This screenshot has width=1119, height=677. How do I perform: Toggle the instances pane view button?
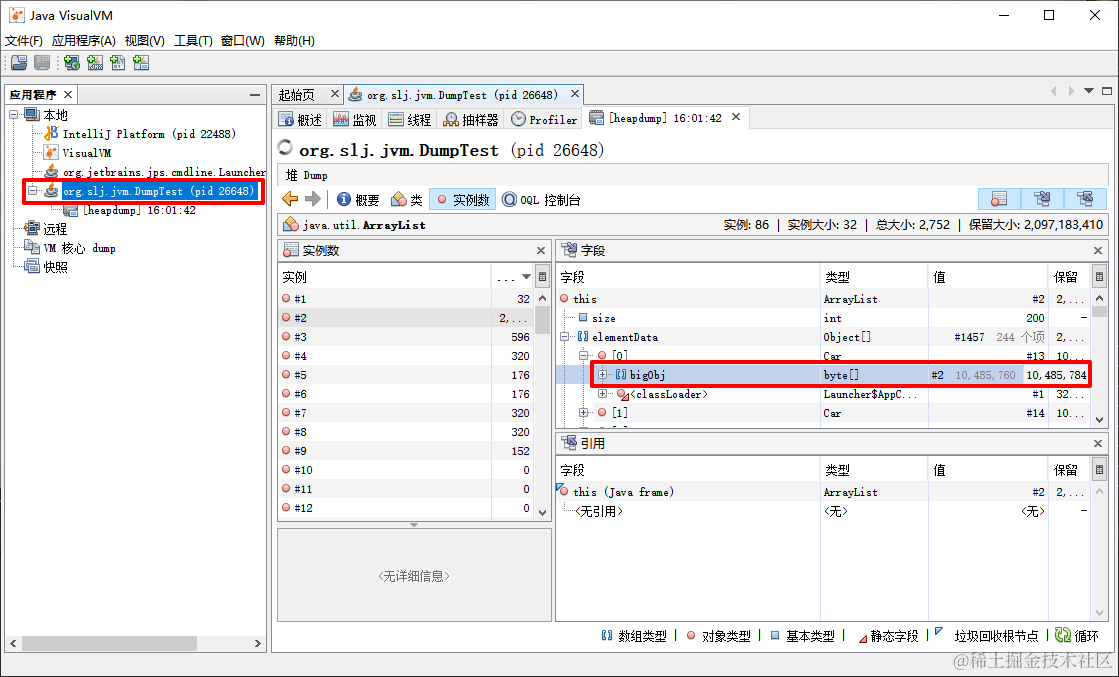click(999, 199)
